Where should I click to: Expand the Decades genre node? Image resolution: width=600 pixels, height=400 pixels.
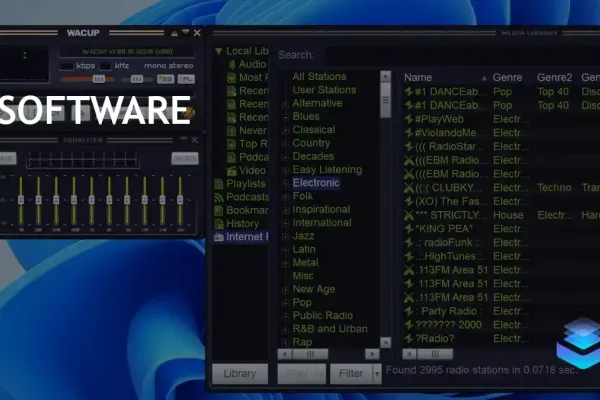click(285, 157)
